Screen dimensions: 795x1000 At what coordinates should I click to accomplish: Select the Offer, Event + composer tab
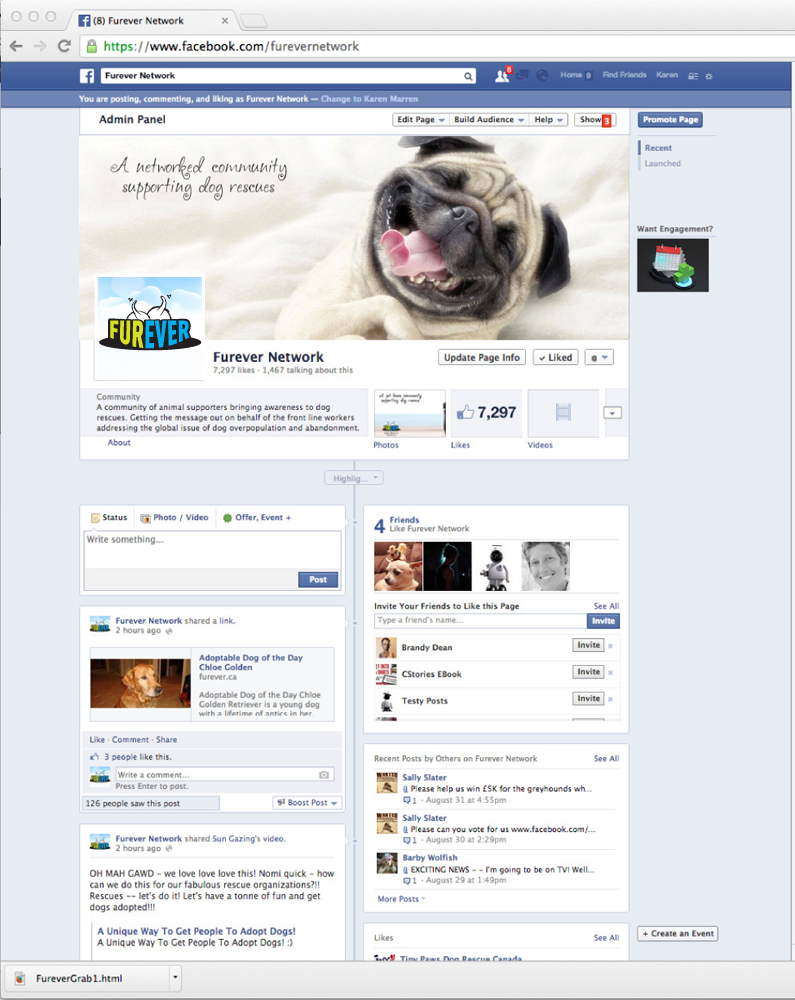[x=257, y=517]
